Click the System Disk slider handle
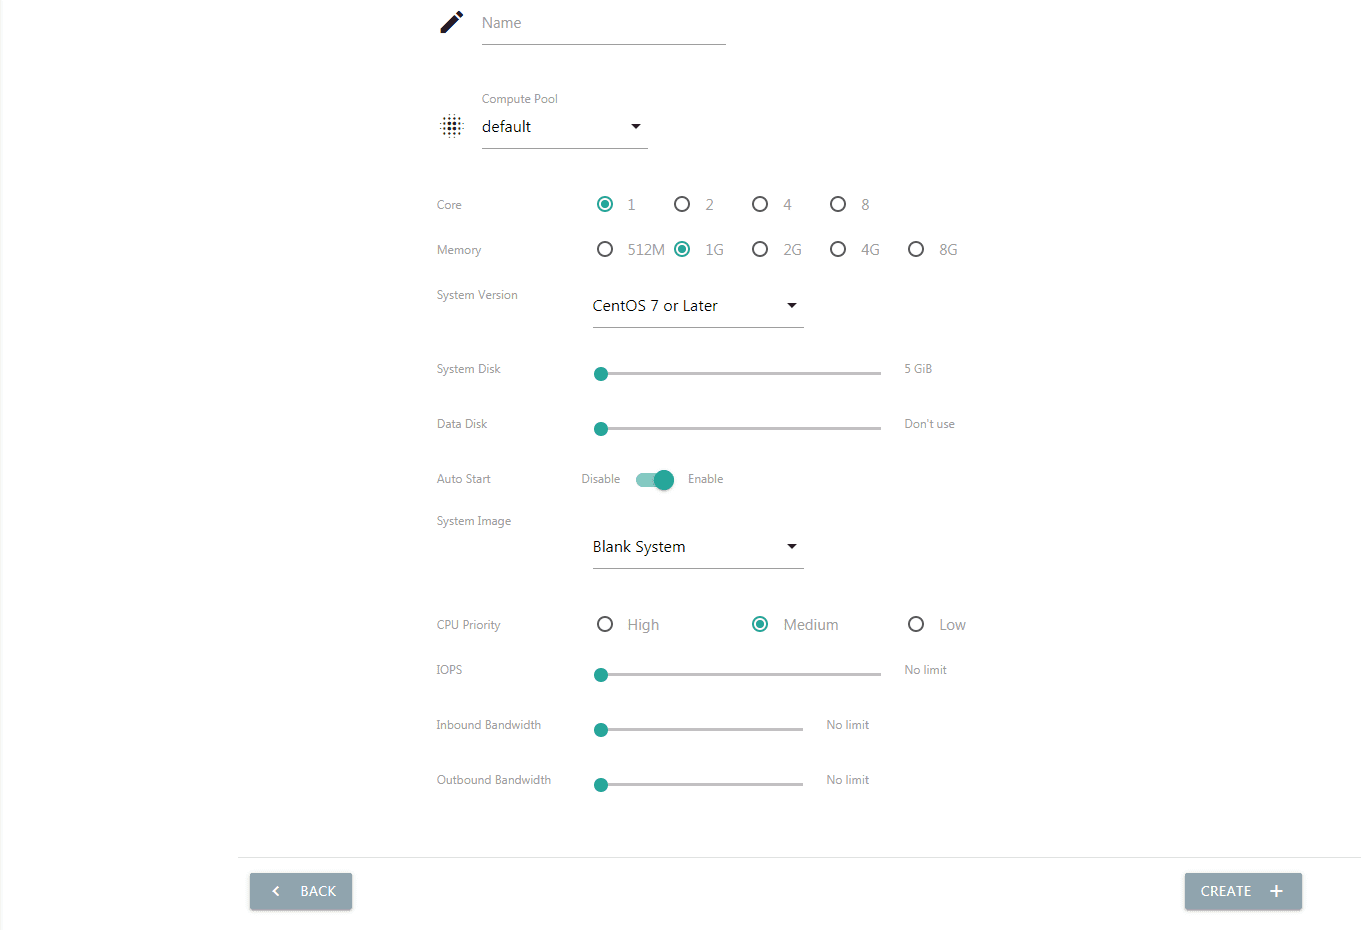This screenshot has width=1363, height=930. 601,374
